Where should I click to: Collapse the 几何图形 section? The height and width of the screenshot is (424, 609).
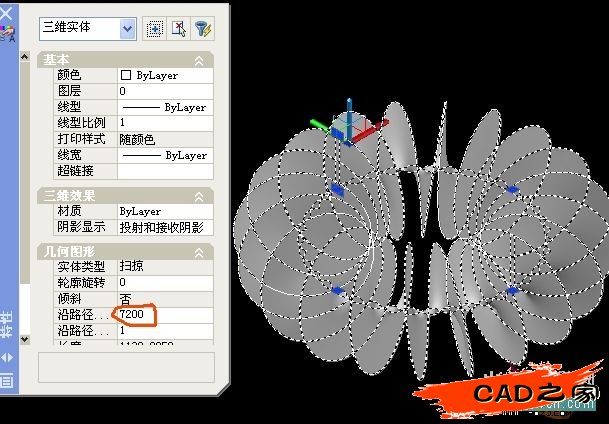[x=198, y=250]
